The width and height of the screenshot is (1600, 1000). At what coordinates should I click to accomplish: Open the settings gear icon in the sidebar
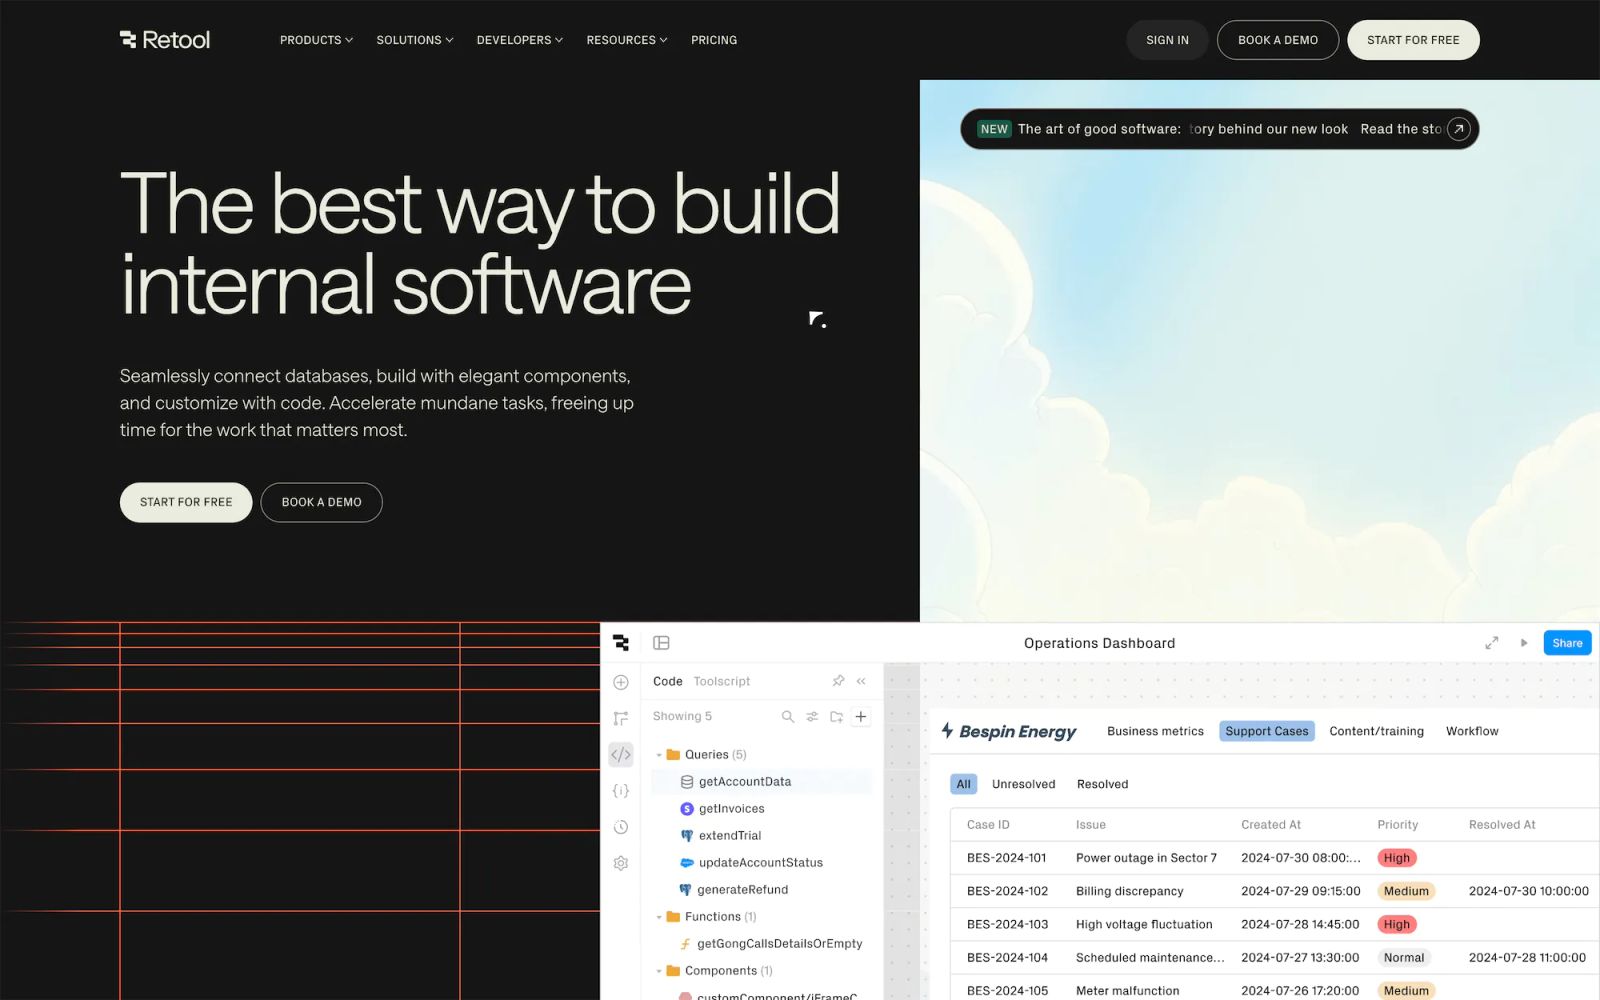[621, 863]
